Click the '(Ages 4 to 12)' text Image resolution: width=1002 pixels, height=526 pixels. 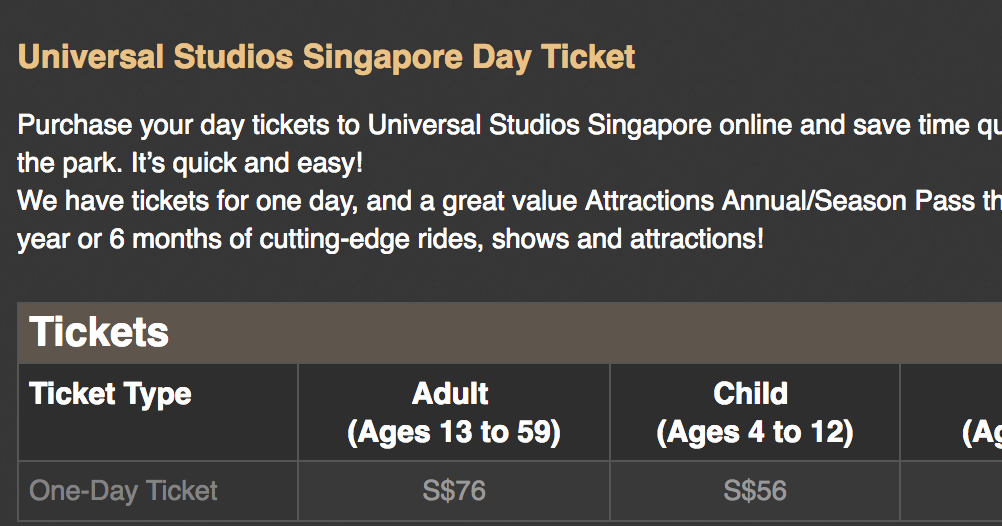coord(754,433)
